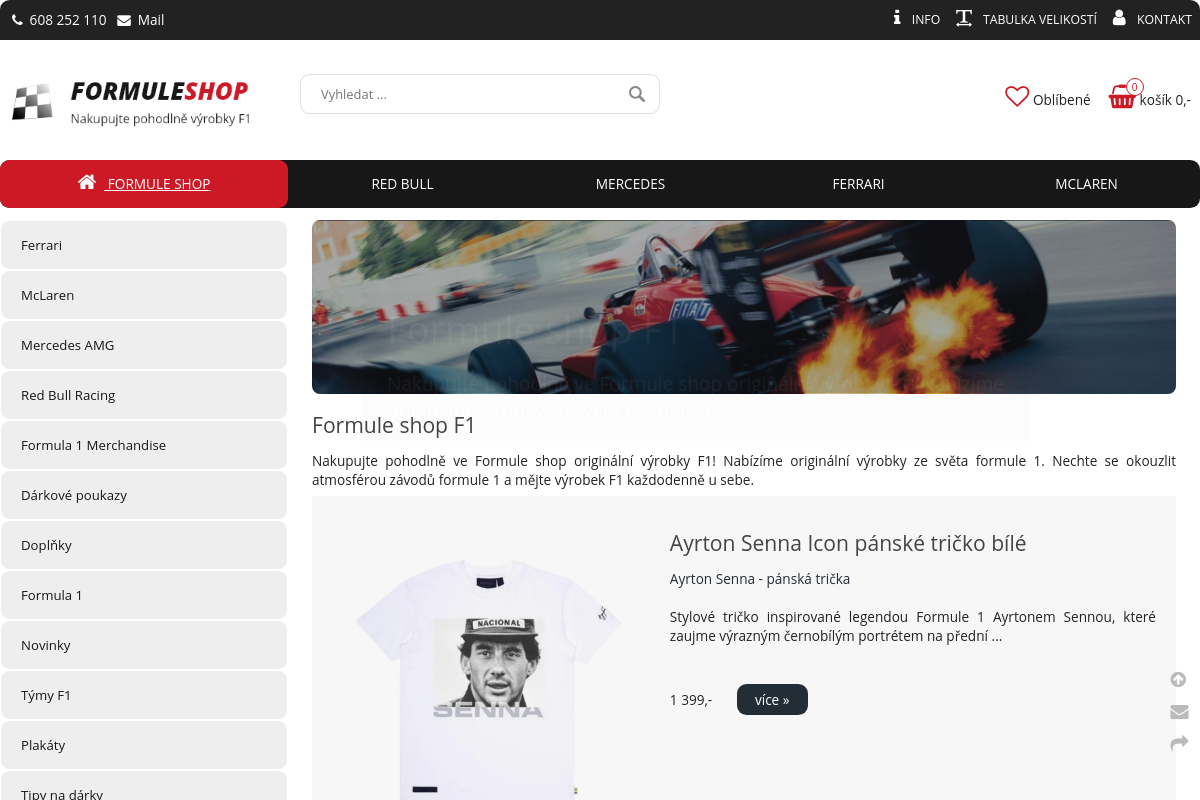Click Ayrton Senna - pánská trička link
This screenshot has height=800, width=1200.
pyautogui.click(x=760, y=579)
